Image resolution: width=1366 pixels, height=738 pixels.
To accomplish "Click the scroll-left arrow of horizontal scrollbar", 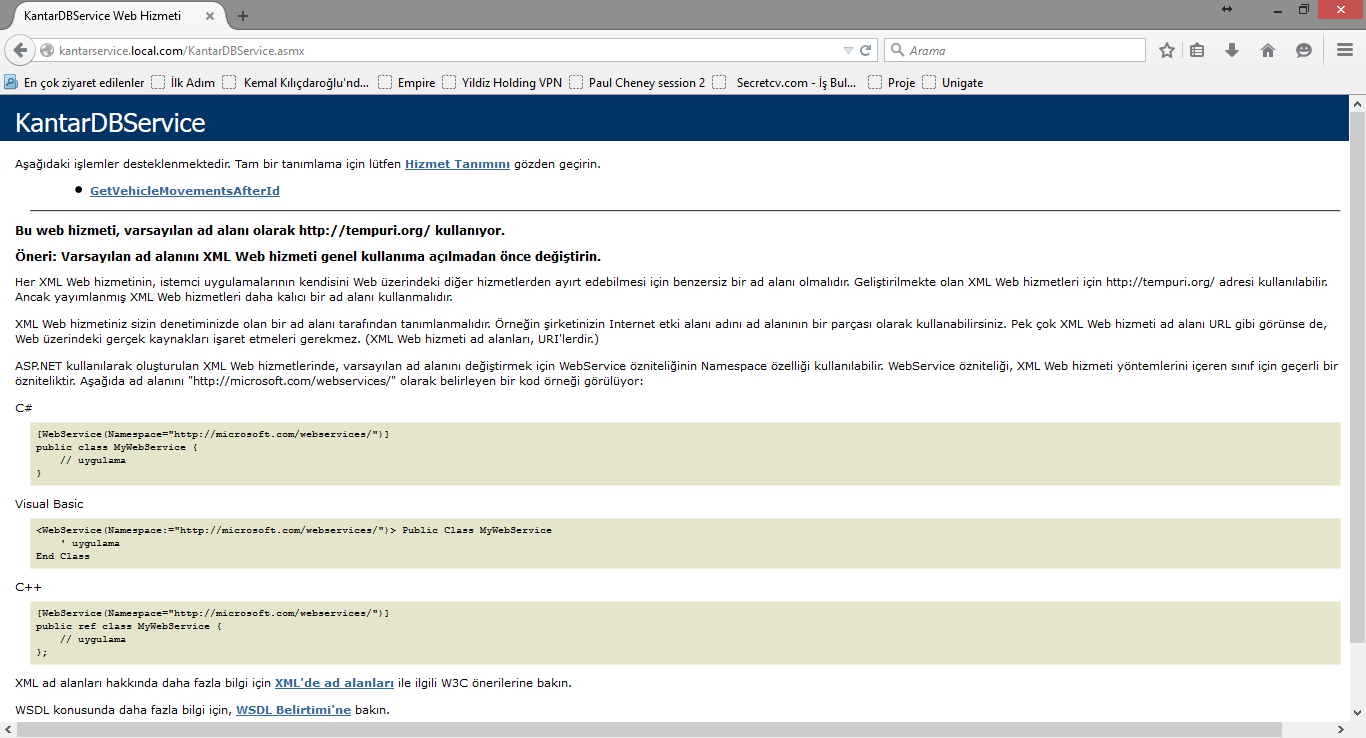I will [7, 729].
